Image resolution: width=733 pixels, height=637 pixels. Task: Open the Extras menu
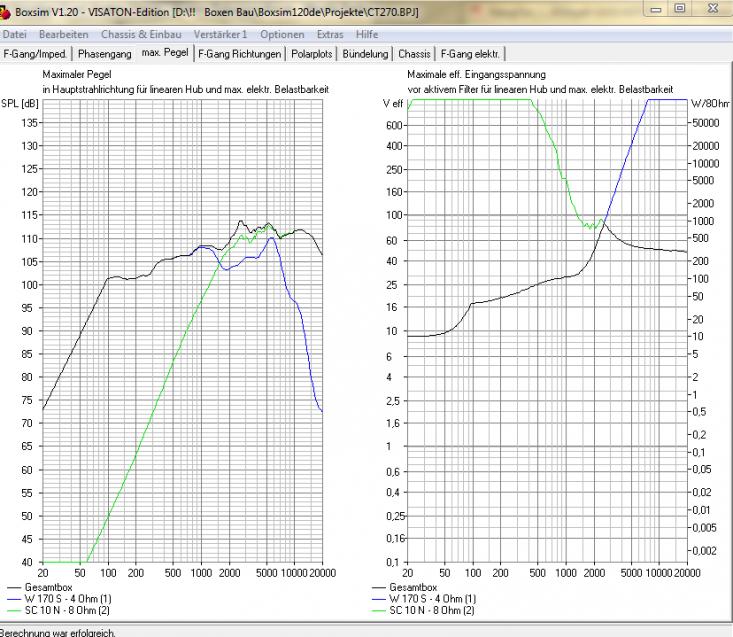pyautogui.click(x=328, y=35)
